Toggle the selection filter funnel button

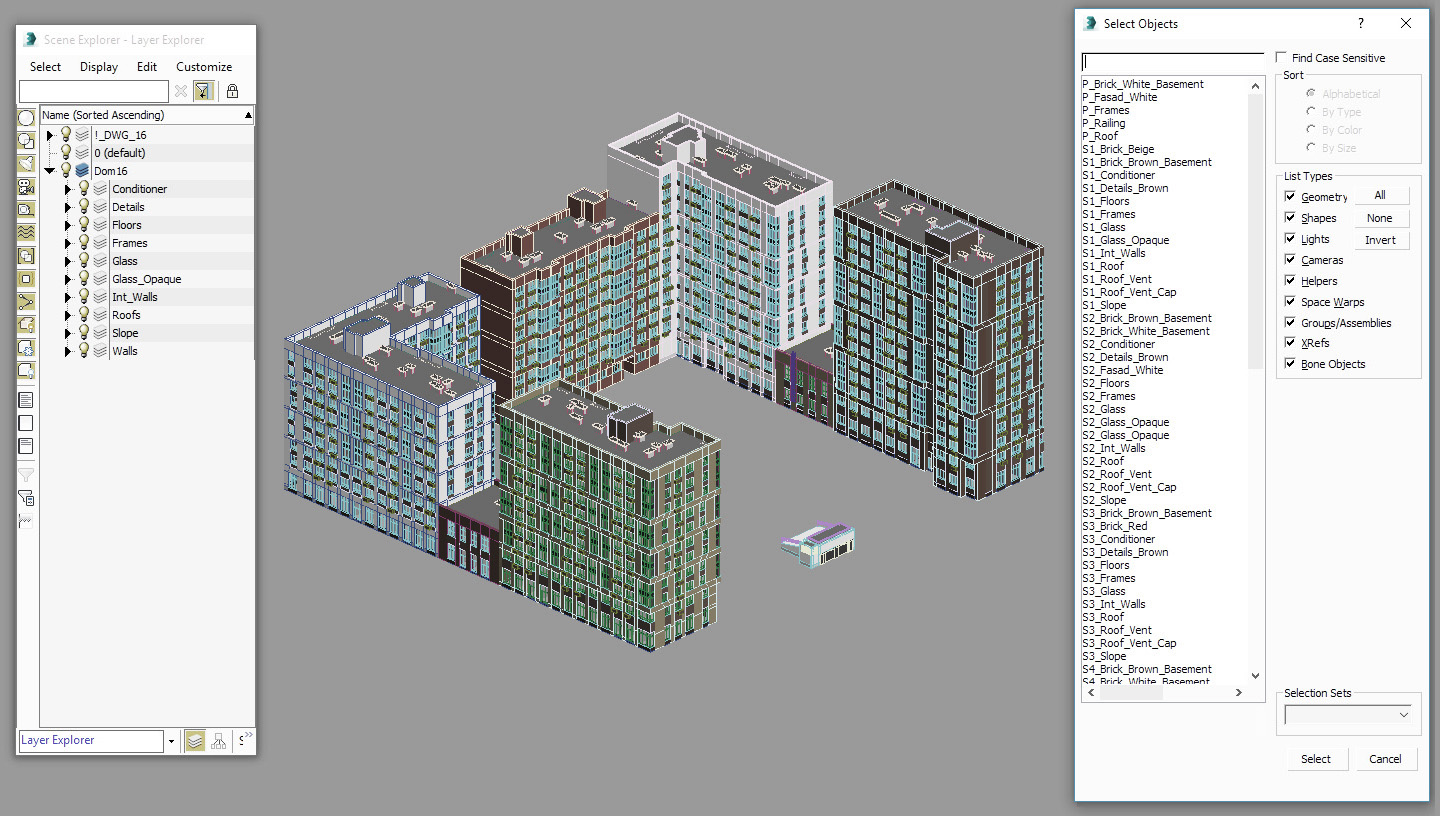pos(204,91)
